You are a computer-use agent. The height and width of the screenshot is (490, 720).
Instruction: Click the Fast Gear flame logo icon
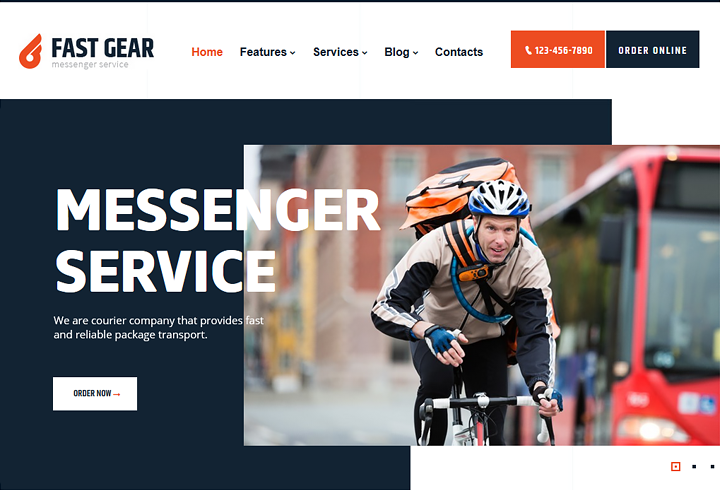click(31, 51)
